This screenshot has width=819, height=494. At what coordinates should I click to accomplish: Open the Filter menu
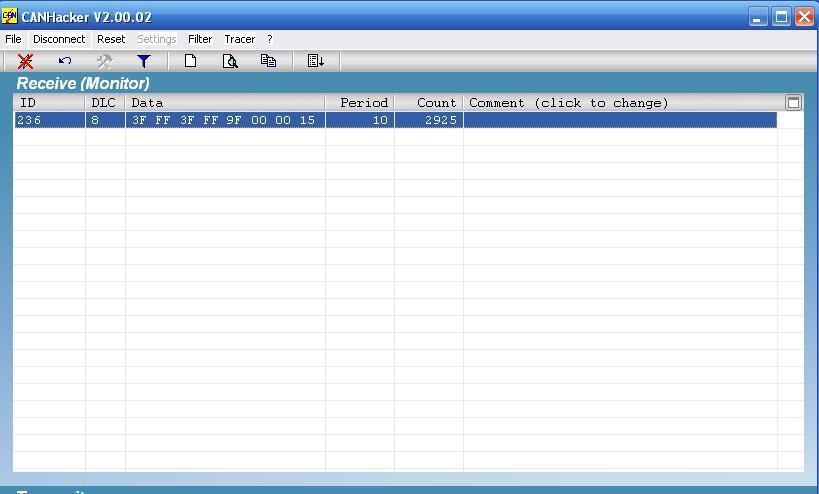point(200,39)
